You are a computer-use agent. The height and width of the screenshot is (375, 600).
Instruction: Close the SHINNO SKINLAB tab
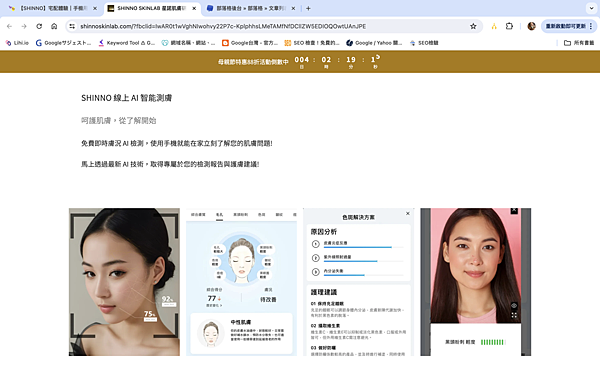point(194,8)
